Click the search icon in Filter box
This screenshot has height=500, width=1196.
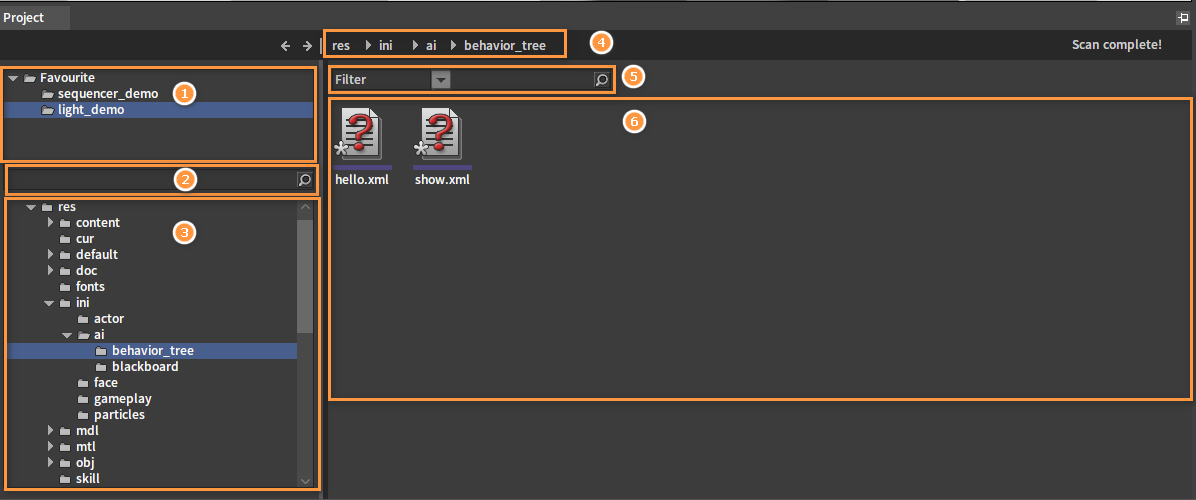pos(601,79)
